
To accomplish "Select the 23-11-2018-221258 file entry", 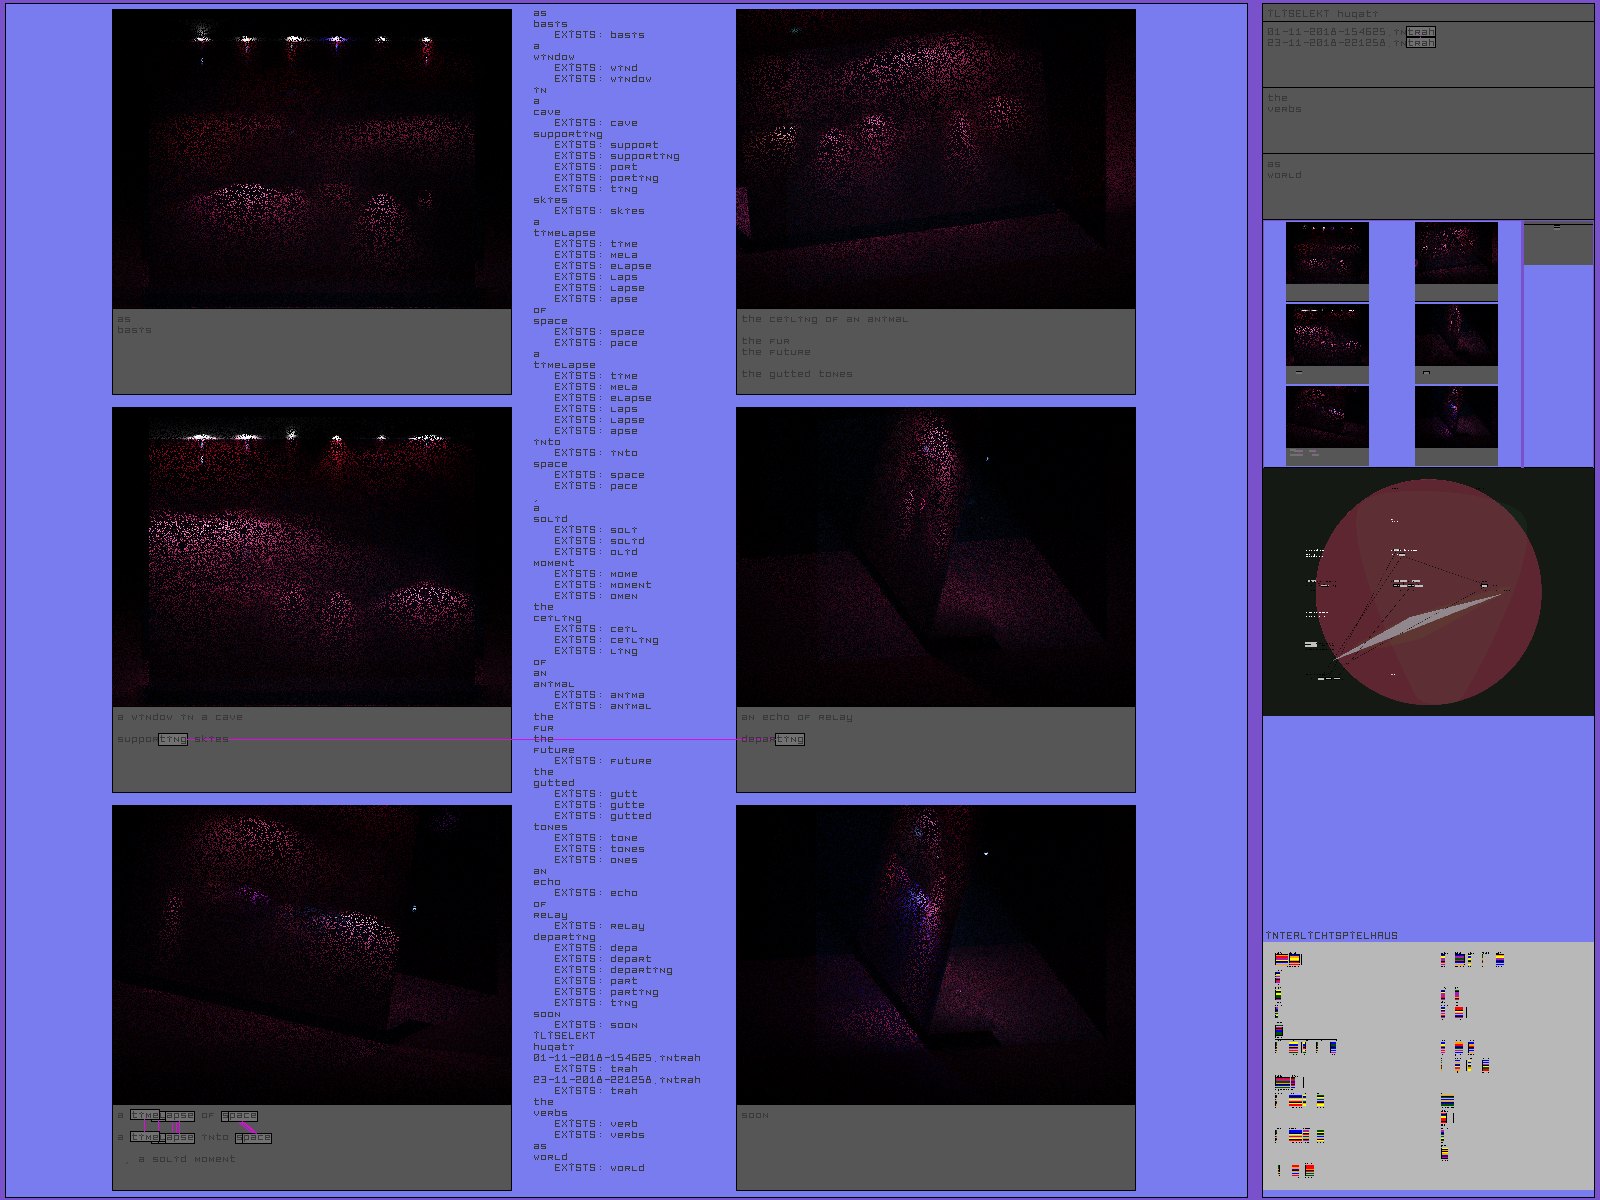I will tap(1326, 43).
